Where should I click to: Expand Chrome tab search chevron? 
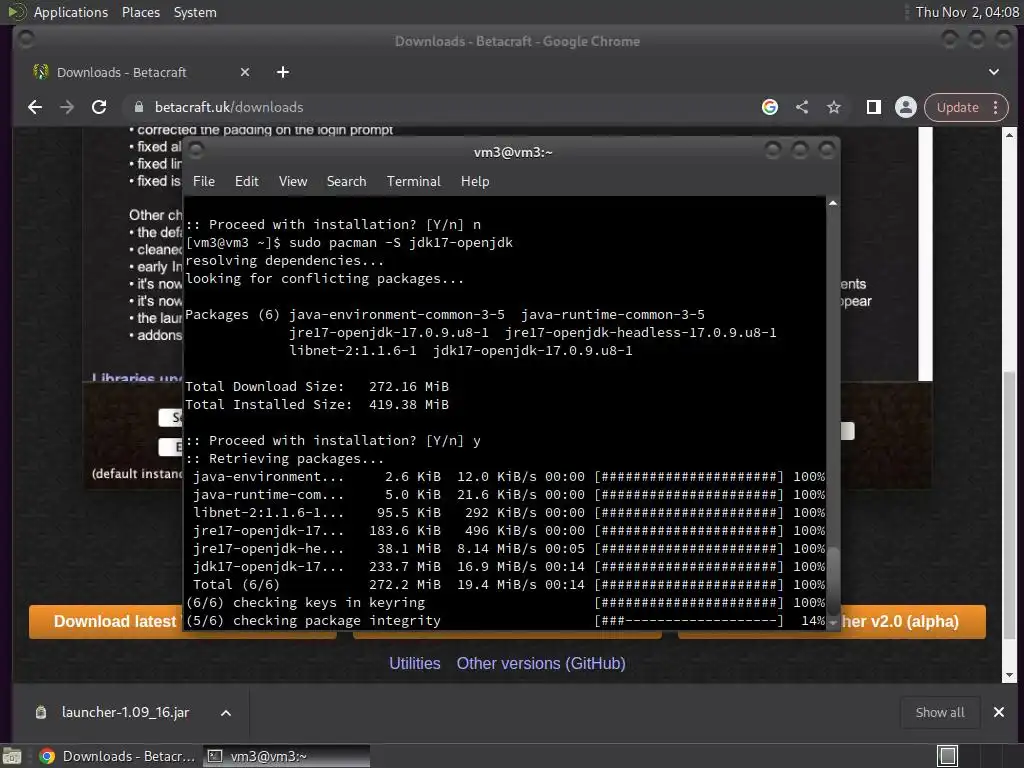coord(993,72)
